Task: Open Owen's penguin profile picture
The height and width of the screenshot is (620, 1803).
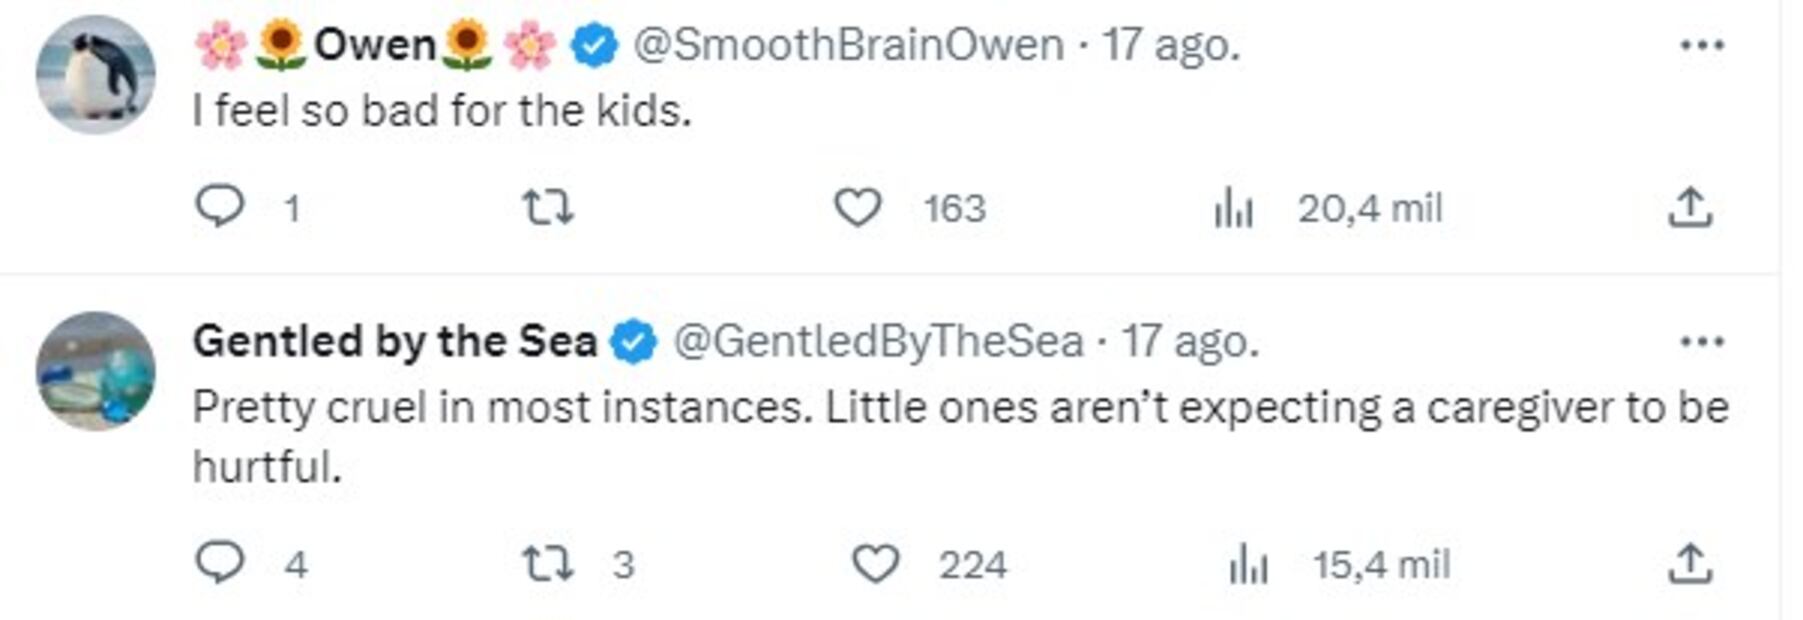Action: pyautogui.click(x=96, y=75)
